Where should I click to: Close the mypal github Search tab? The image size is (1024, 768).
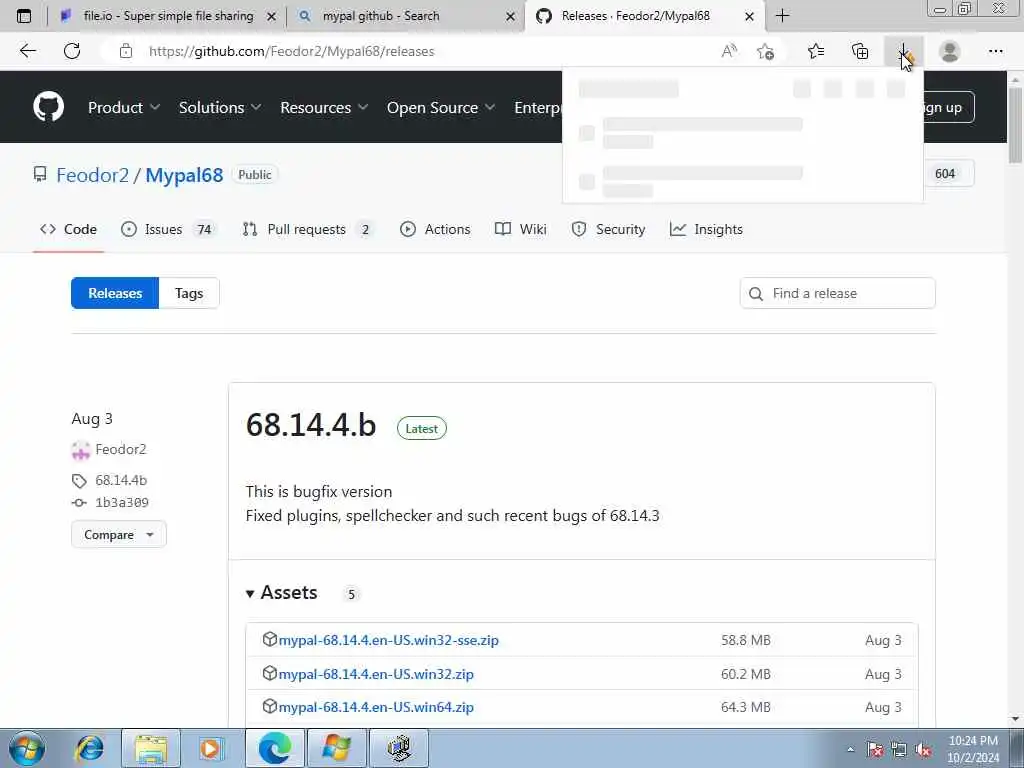coord(511,16)
